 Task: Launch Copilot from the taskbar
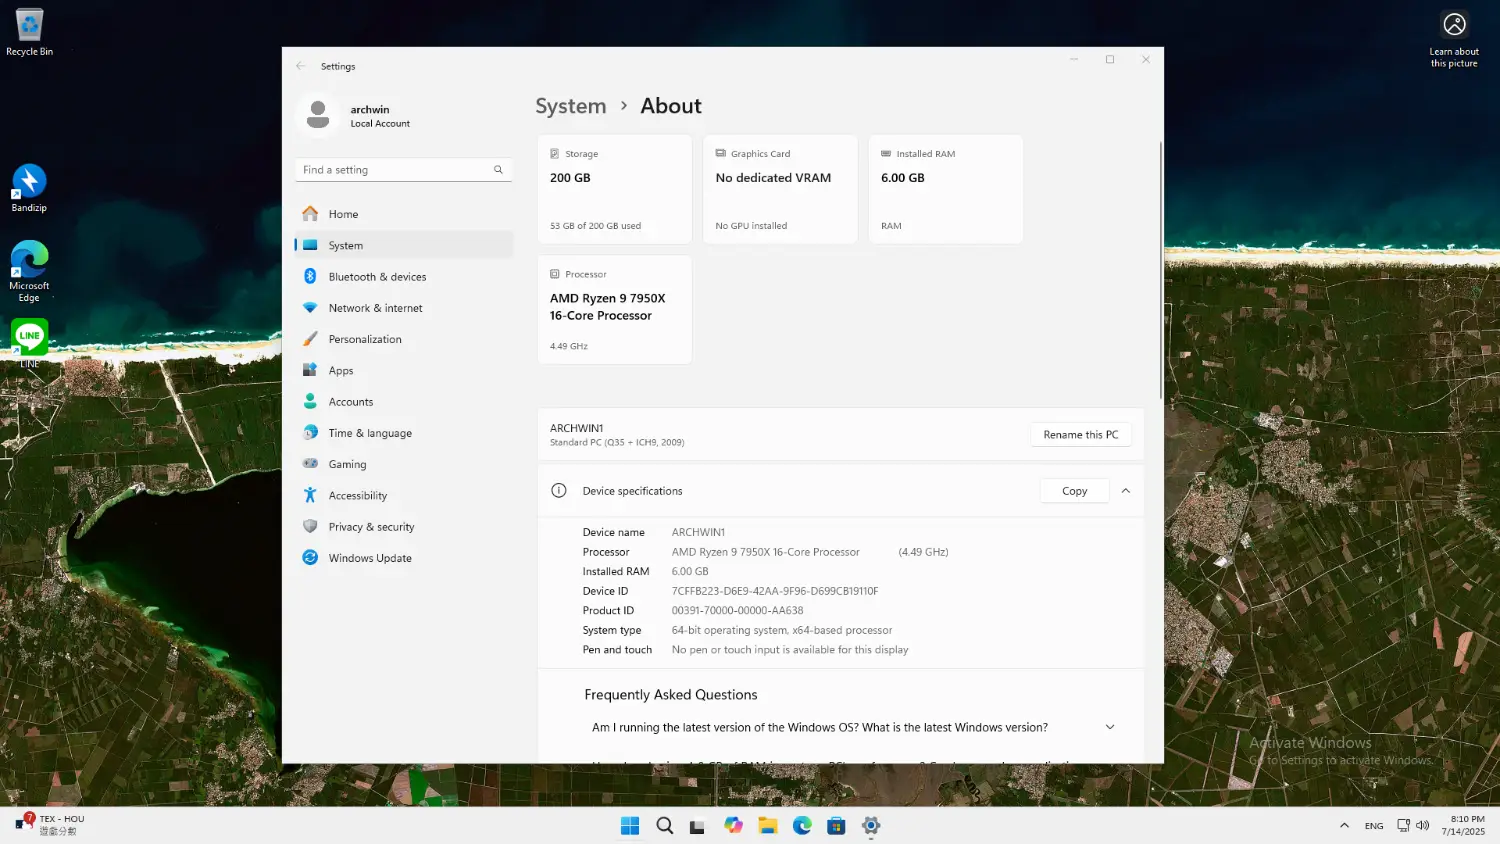(x=733, y=826)
